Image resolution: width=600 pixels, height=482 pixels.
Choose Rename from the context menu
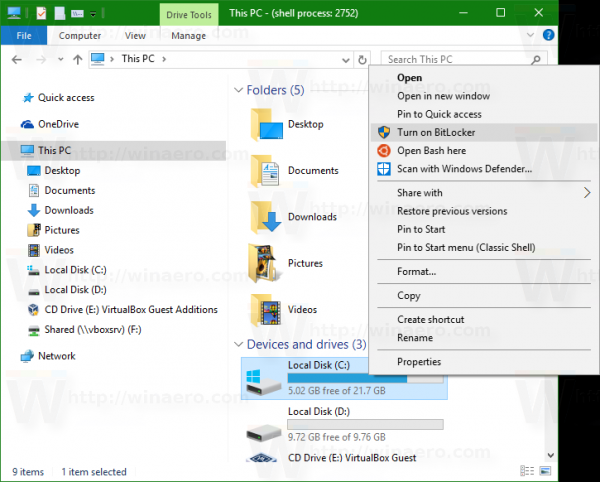484,338
